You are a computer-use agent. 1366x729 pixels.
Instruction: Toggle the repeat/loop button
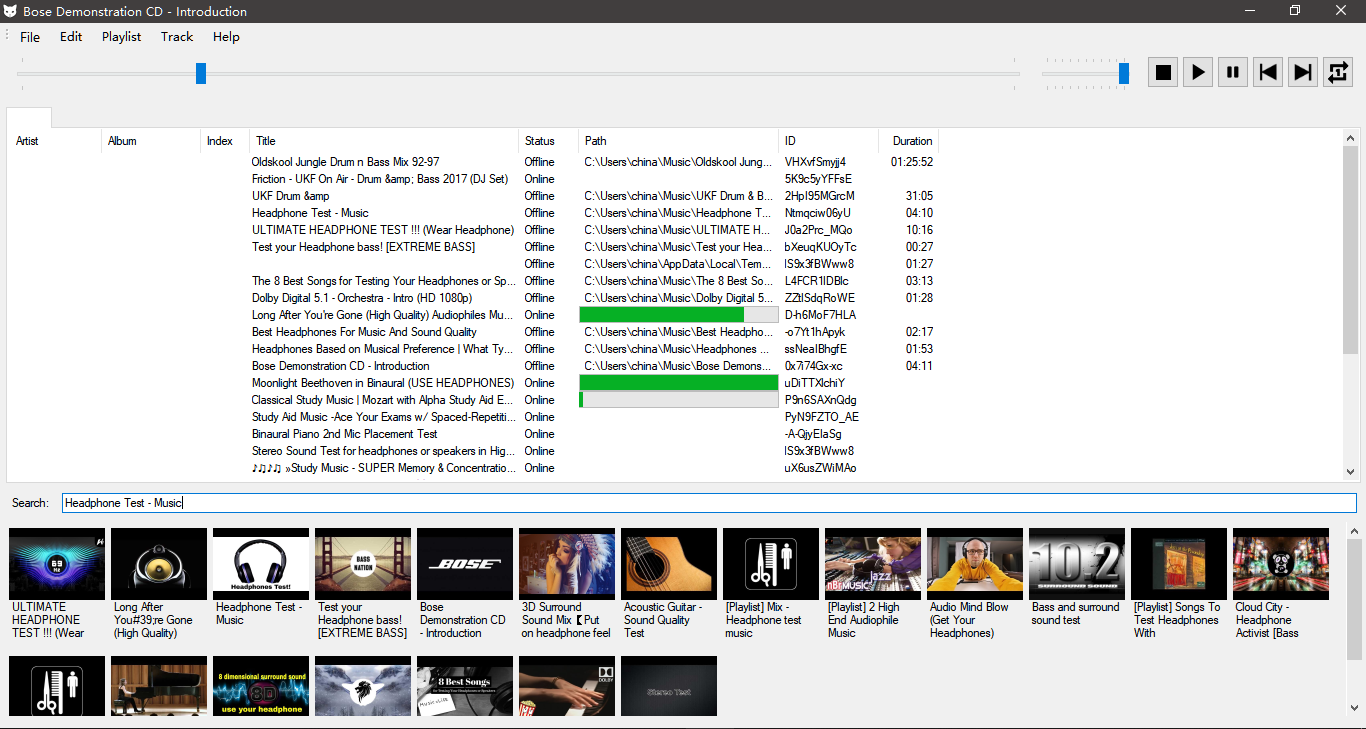(x=1337, y=72)
